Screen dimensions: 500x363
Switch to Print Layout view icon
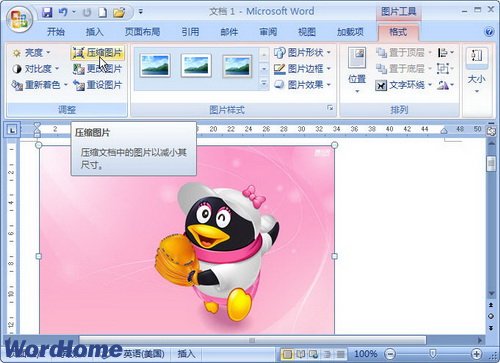click(287, 354)
